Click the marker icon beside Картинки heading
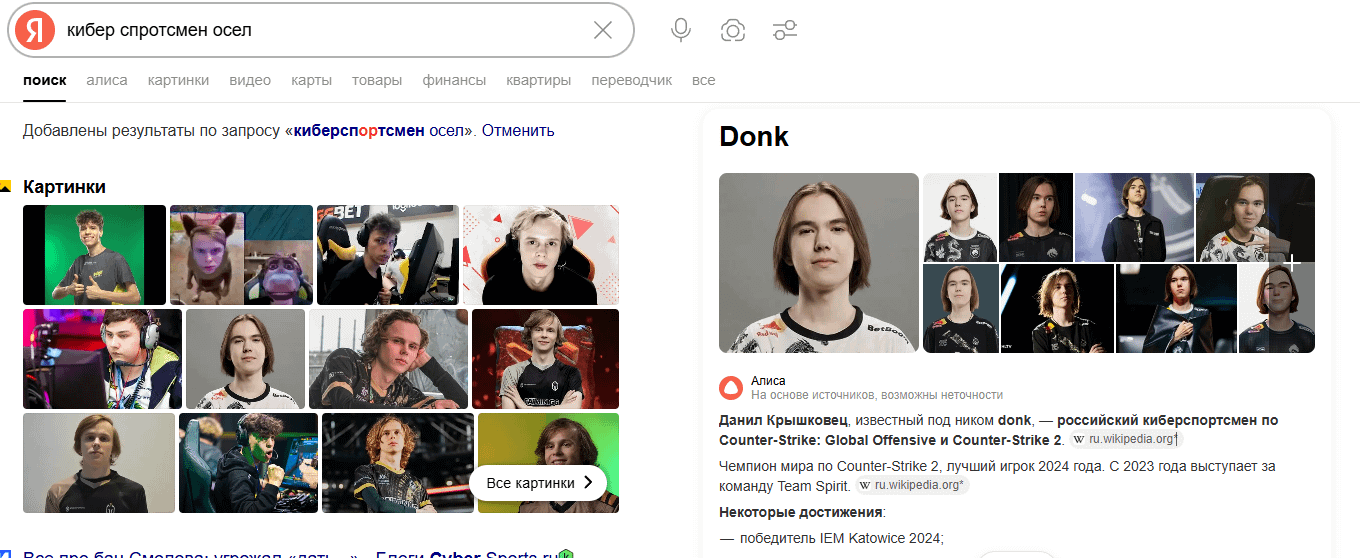1360x558 pixels. tap(6, 187)
